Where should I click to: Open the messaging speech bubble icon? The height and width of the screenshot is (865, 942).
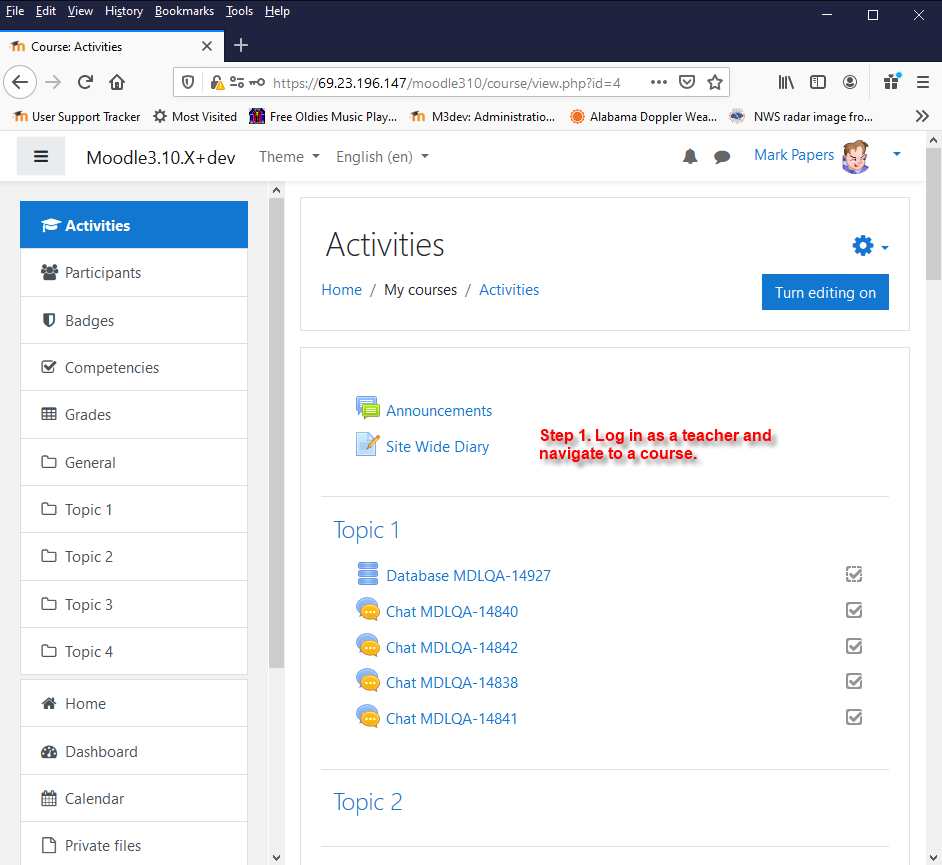722,157
